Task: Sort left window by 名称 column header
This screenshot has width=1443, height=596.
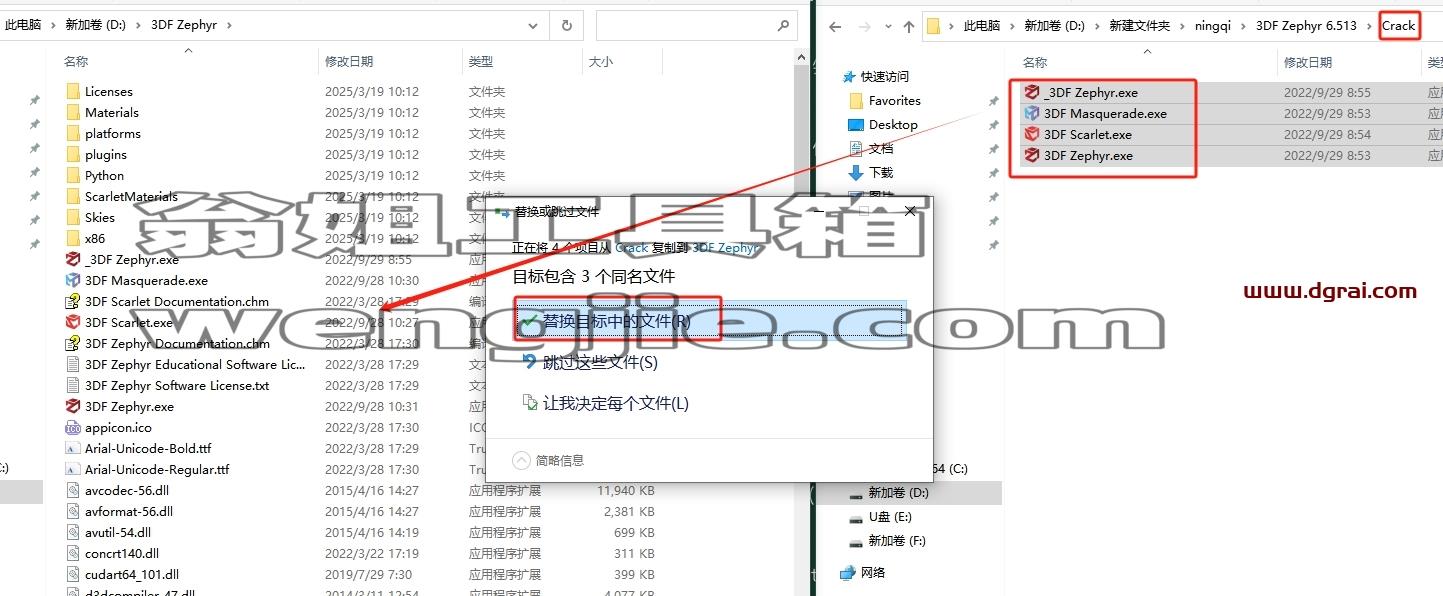Action: pyautogui.click(x=76, y=61)
